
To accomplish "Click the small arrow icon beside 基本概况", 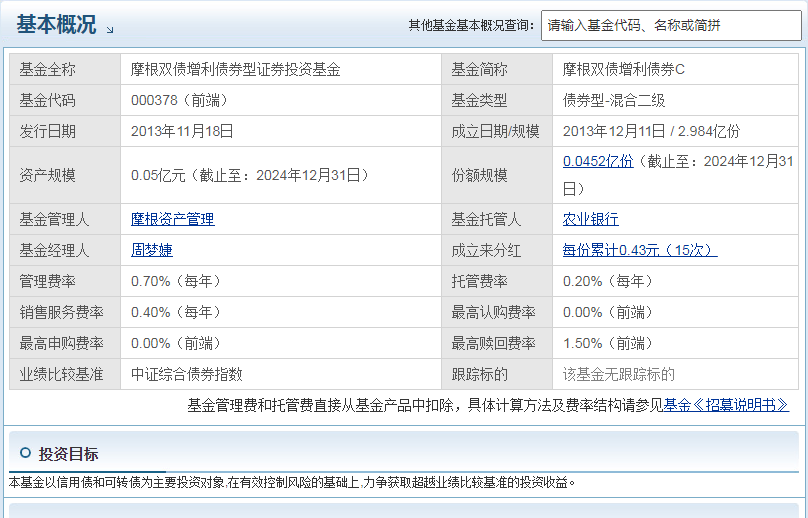I will (x=110, y=30).
